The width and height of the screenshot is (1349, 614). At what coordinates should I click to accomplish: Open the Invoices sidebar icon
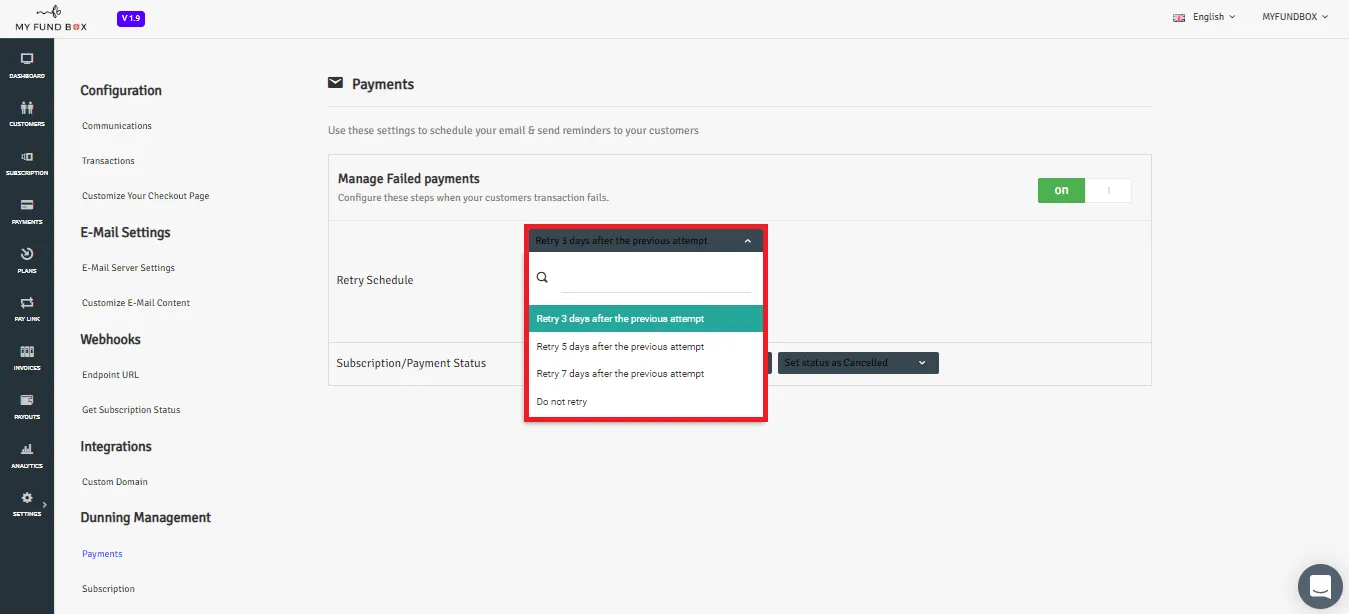point(27,352)
